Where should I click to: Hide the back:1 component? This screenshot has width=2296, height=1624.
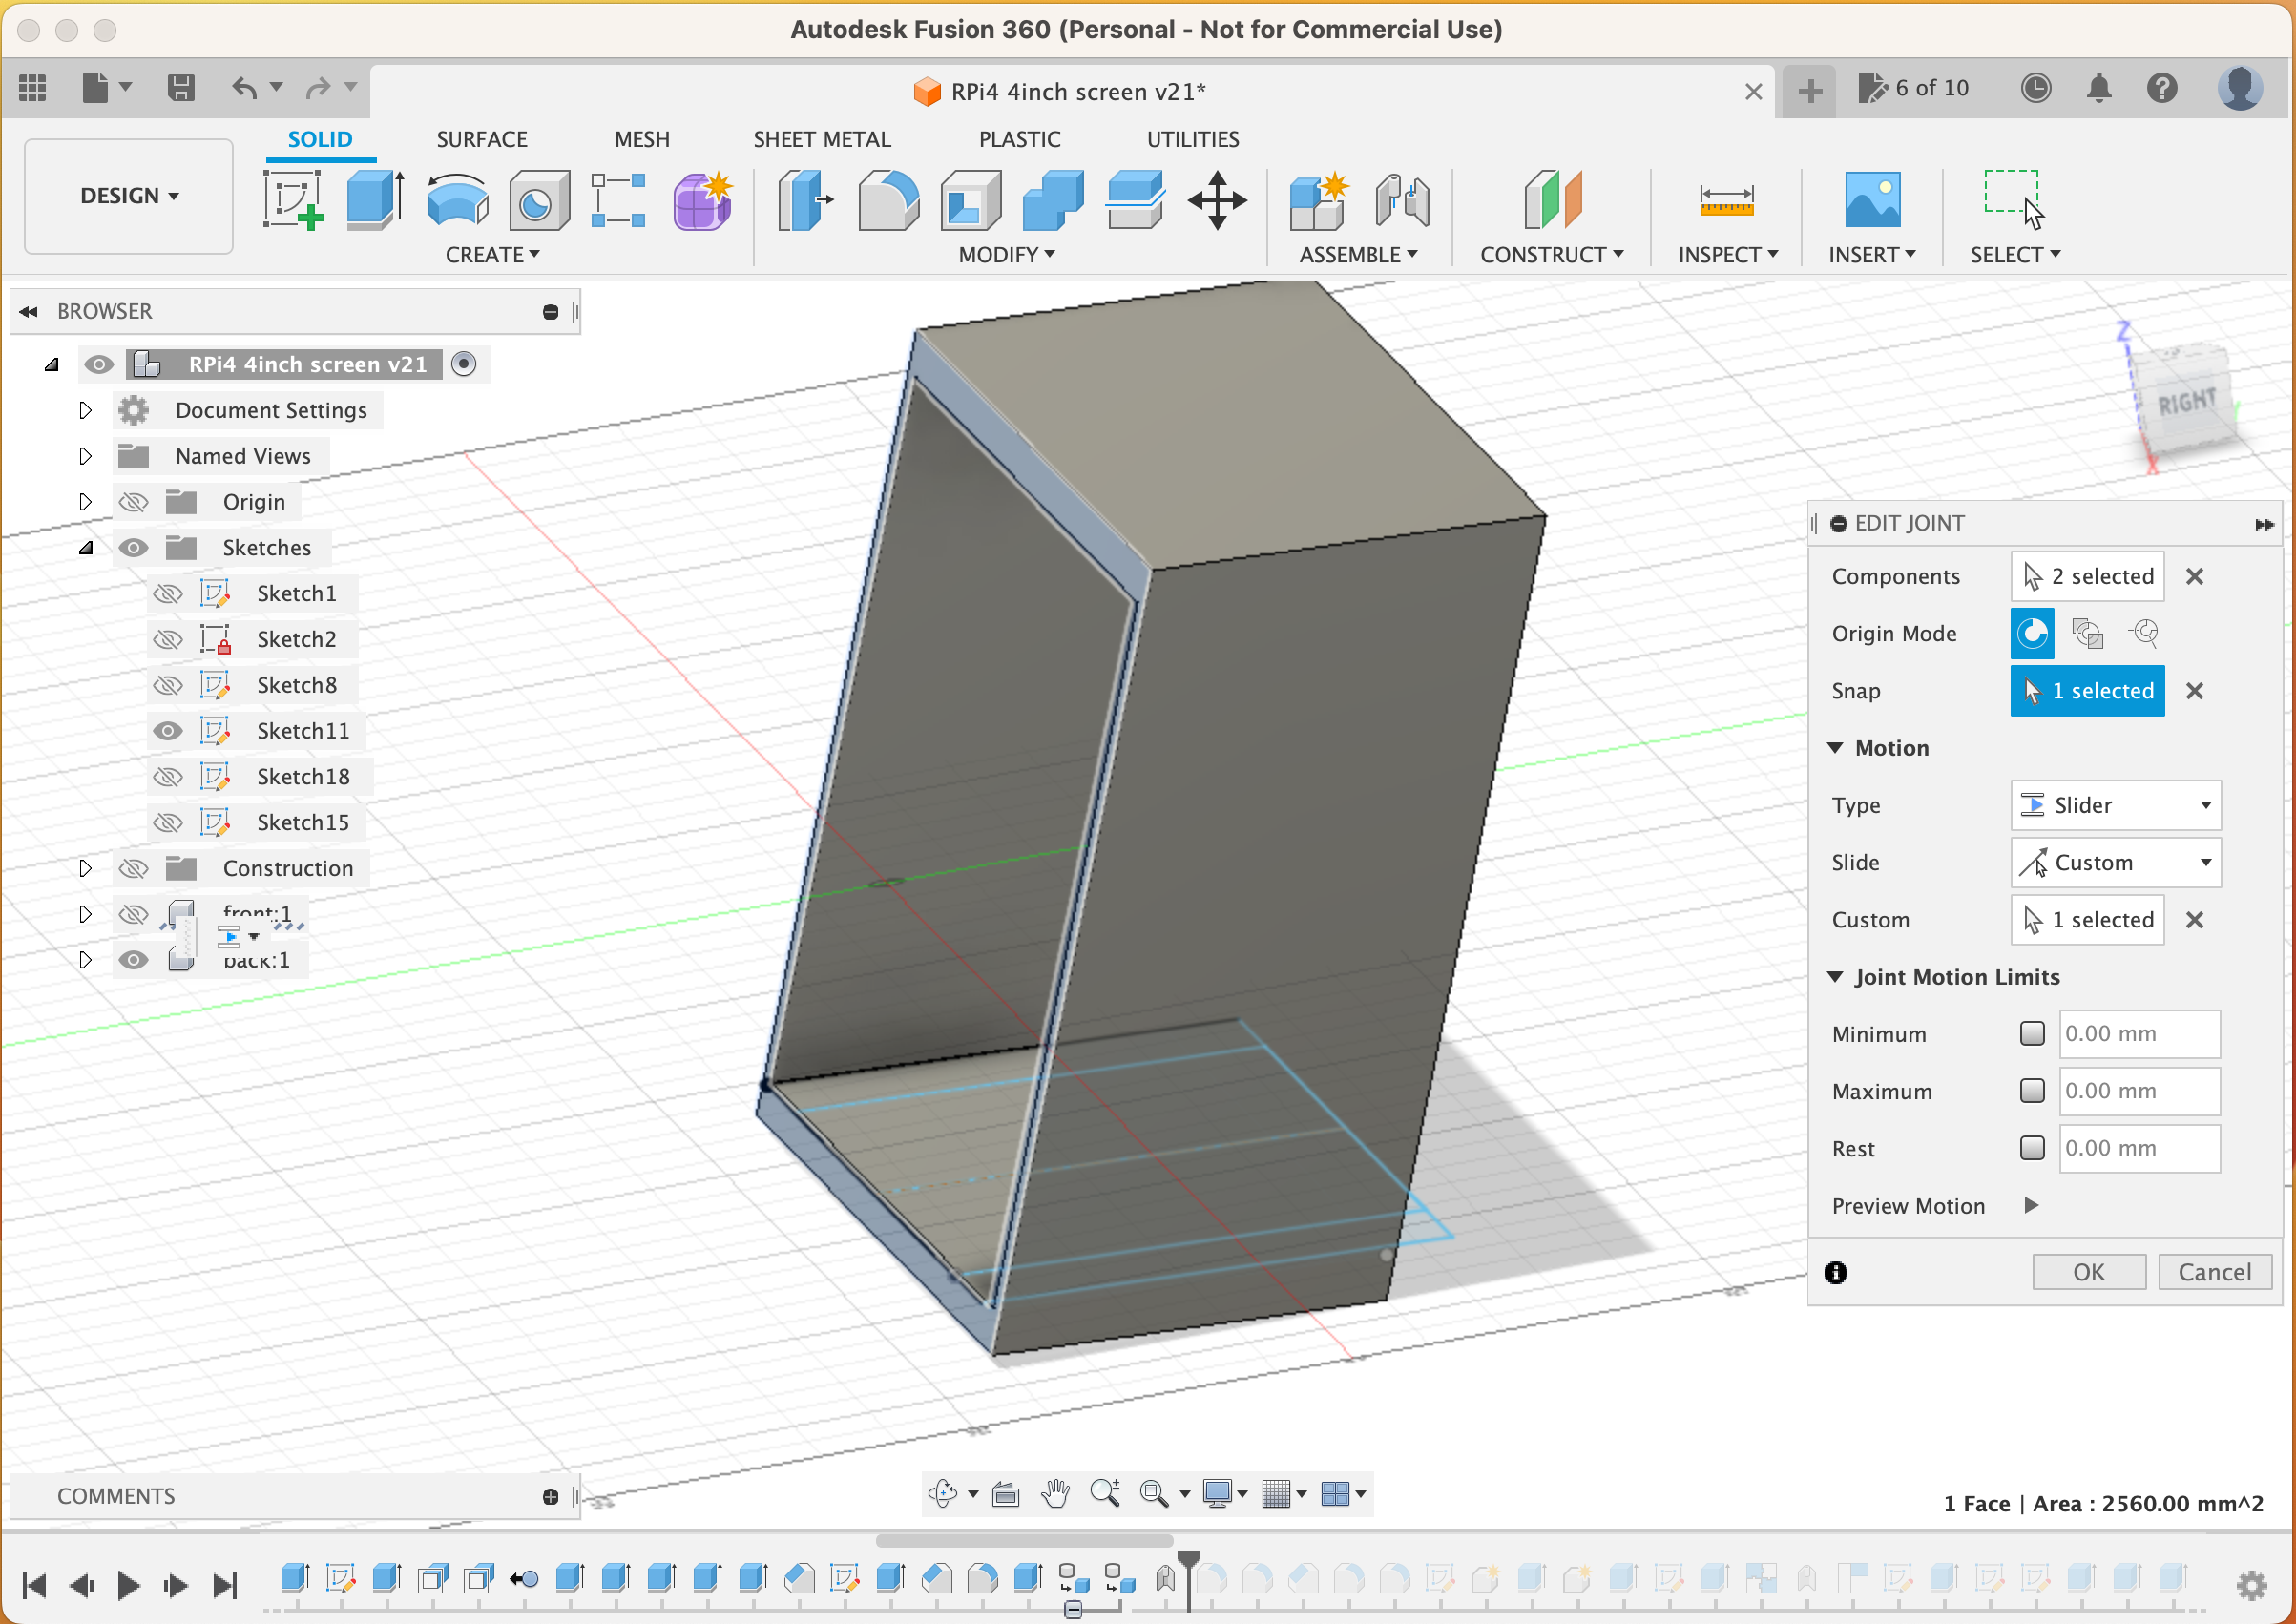[x=133, y=960]
